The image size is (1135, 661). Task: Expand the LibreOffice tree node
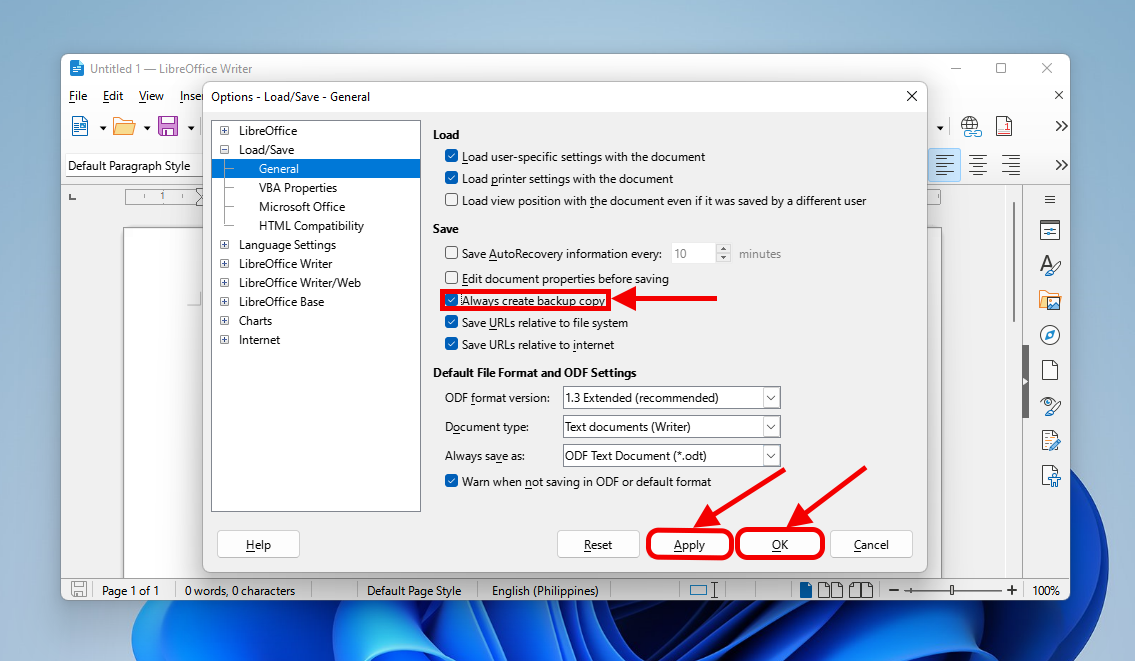pos(224,130)
